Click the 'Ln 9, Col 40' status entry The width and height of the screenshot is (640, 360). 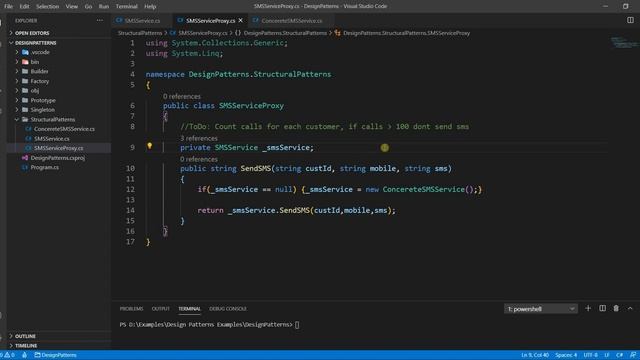[x=535, y=355]
